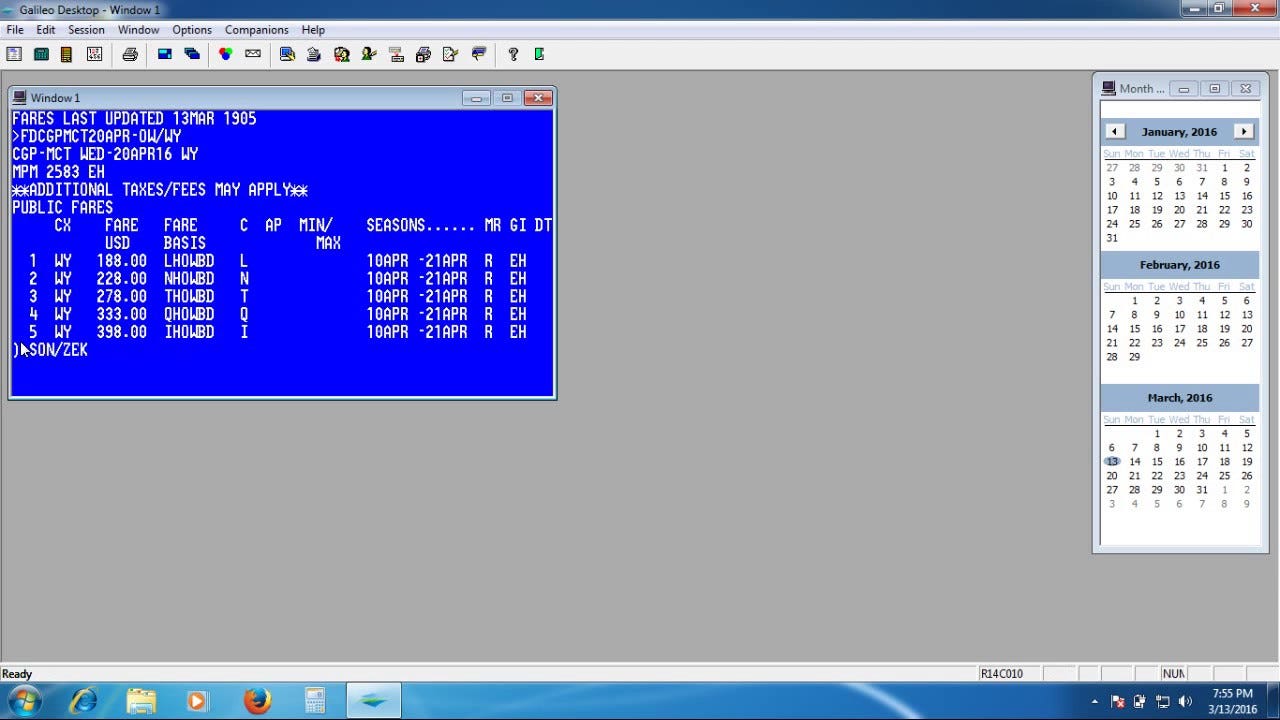Open the calculator taskbar icon
The width and height of the screenshot is (1280, 720).
[x=315, y=701]
